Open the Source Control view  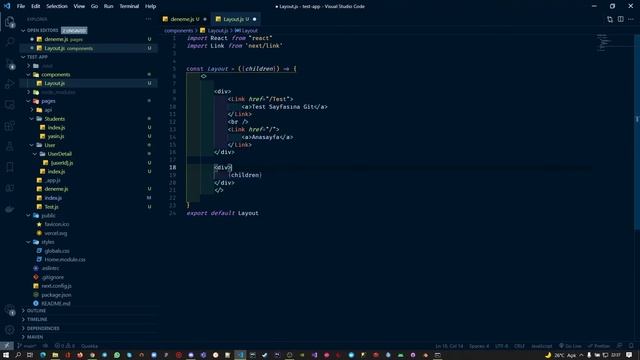pyautogui.click(x=10, y=63)
